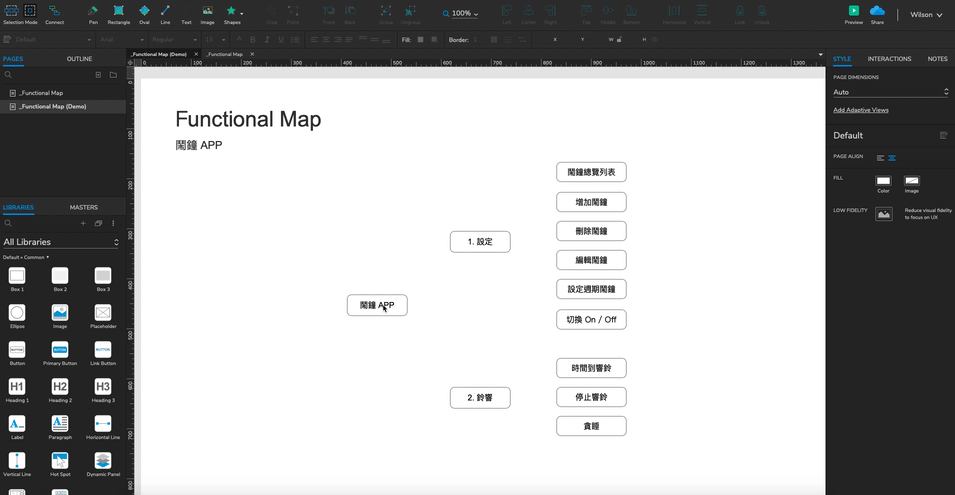This screenshot has width=955, height=495.
Task: Open the open-tabs list dropdown arrow
Action: pyautogui.click(x=820, y=54)
